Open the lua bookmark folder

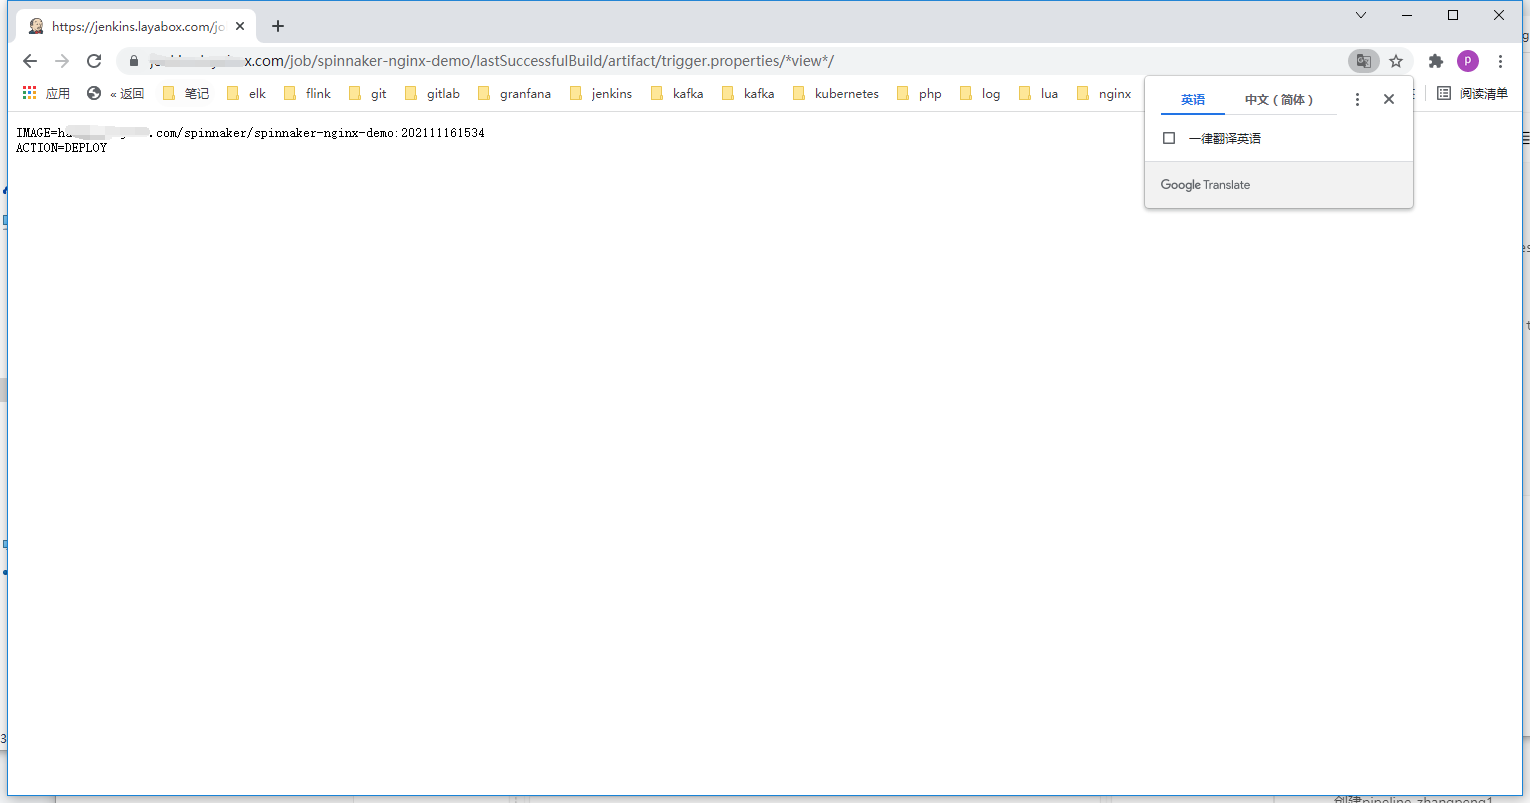(x=1038, y=93)
